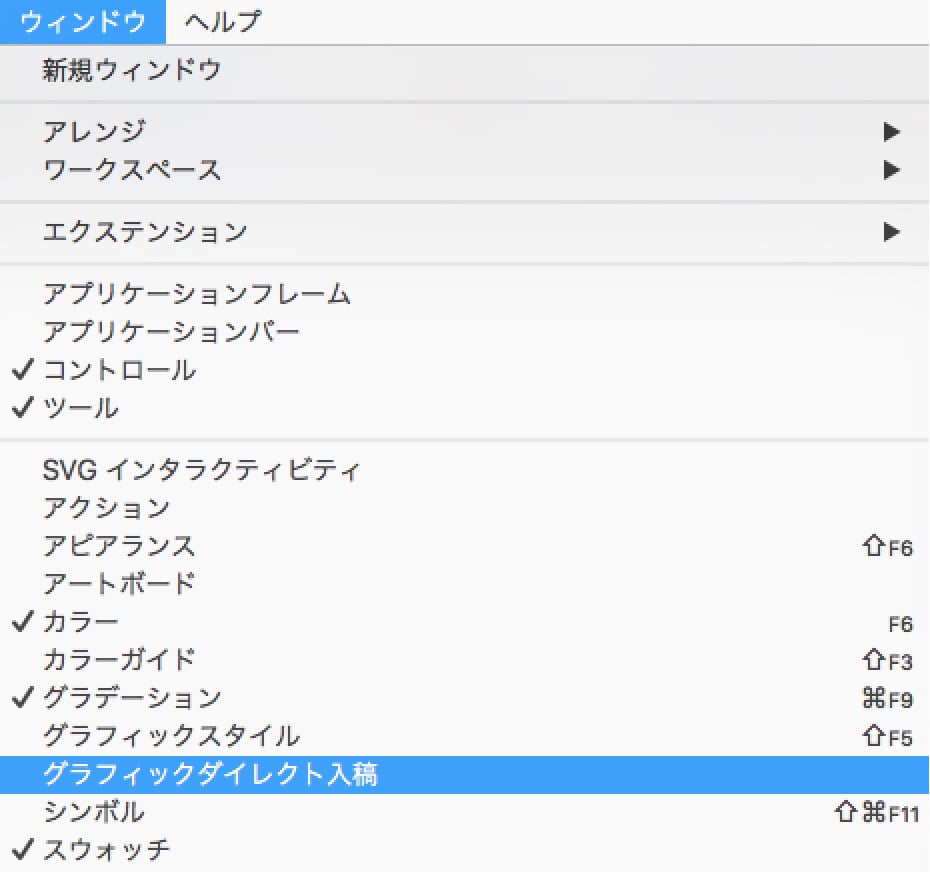Hide the グラデーション panel
Viewport: 930px width, 872px height.
coord(132,697)
